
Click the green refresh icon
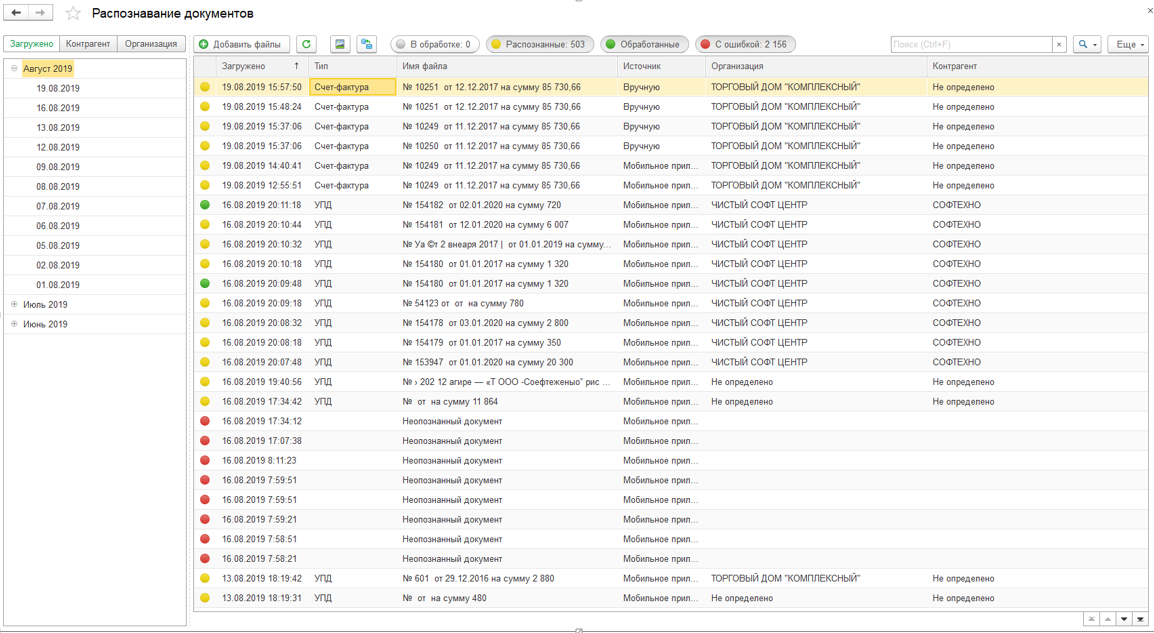(x=307, y=44)
